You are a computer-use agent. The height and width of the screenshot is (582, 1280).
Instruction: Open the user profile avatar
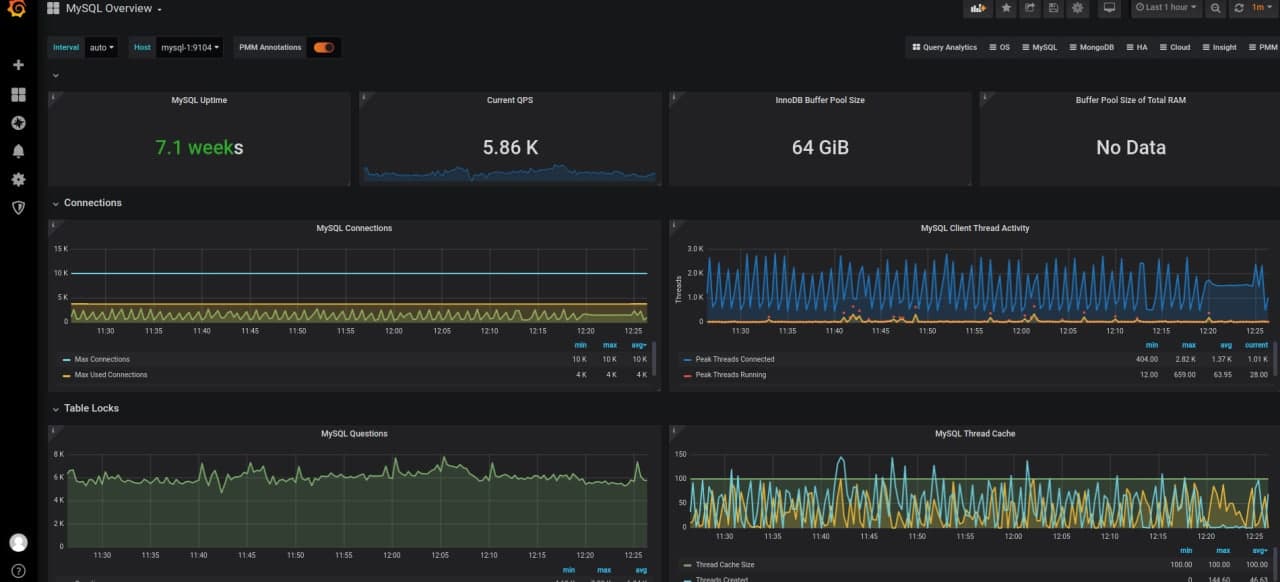(18, 542)
